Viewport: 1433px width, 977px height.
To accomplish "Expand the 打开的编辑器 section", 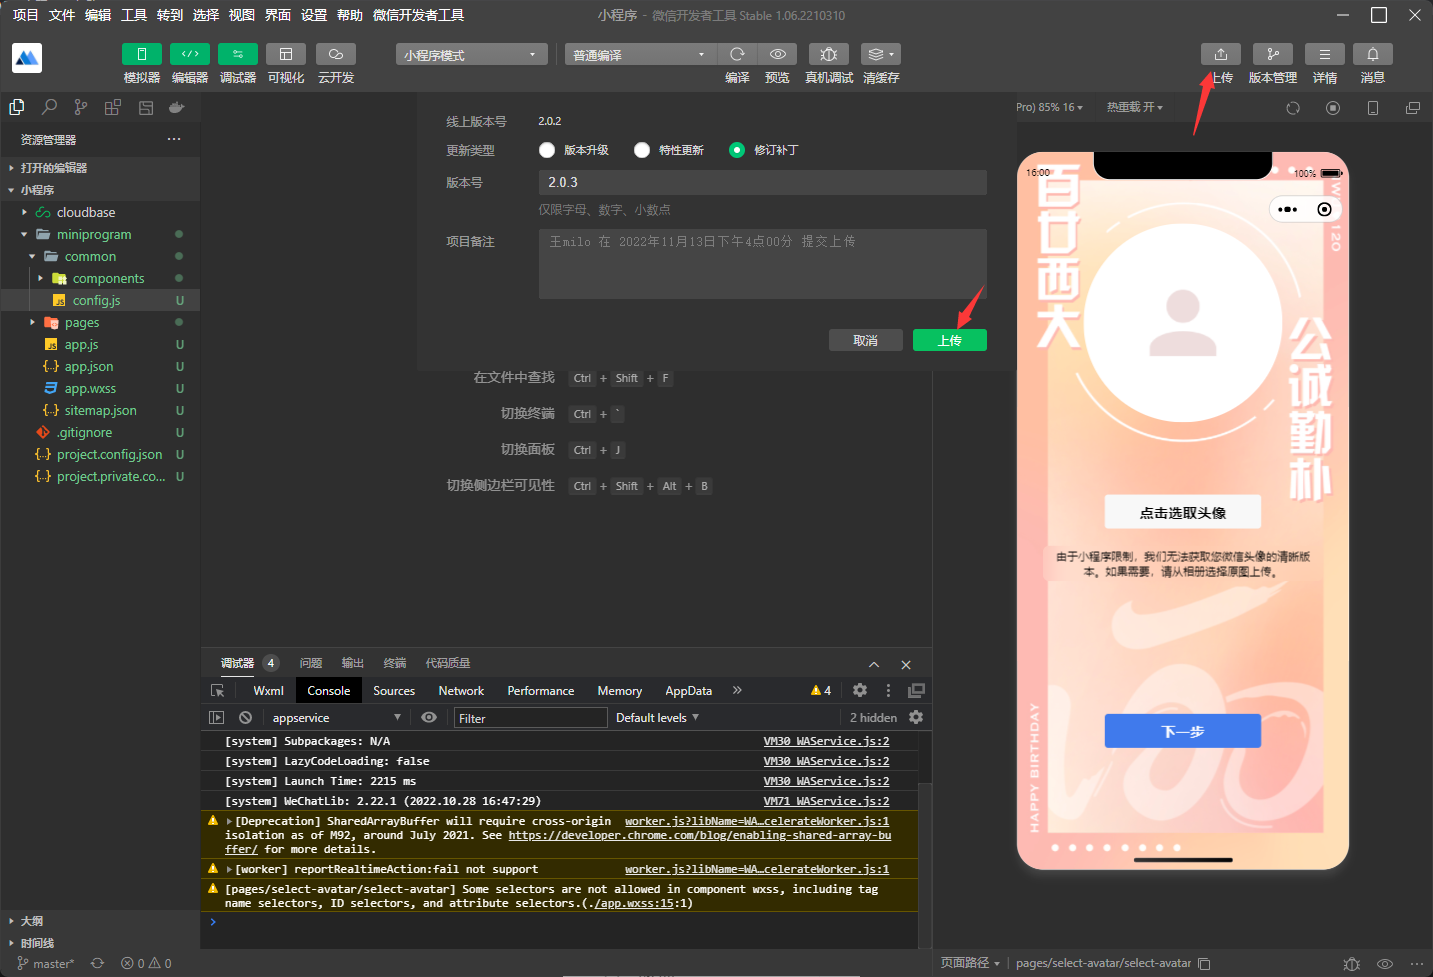I will [100, 168].
